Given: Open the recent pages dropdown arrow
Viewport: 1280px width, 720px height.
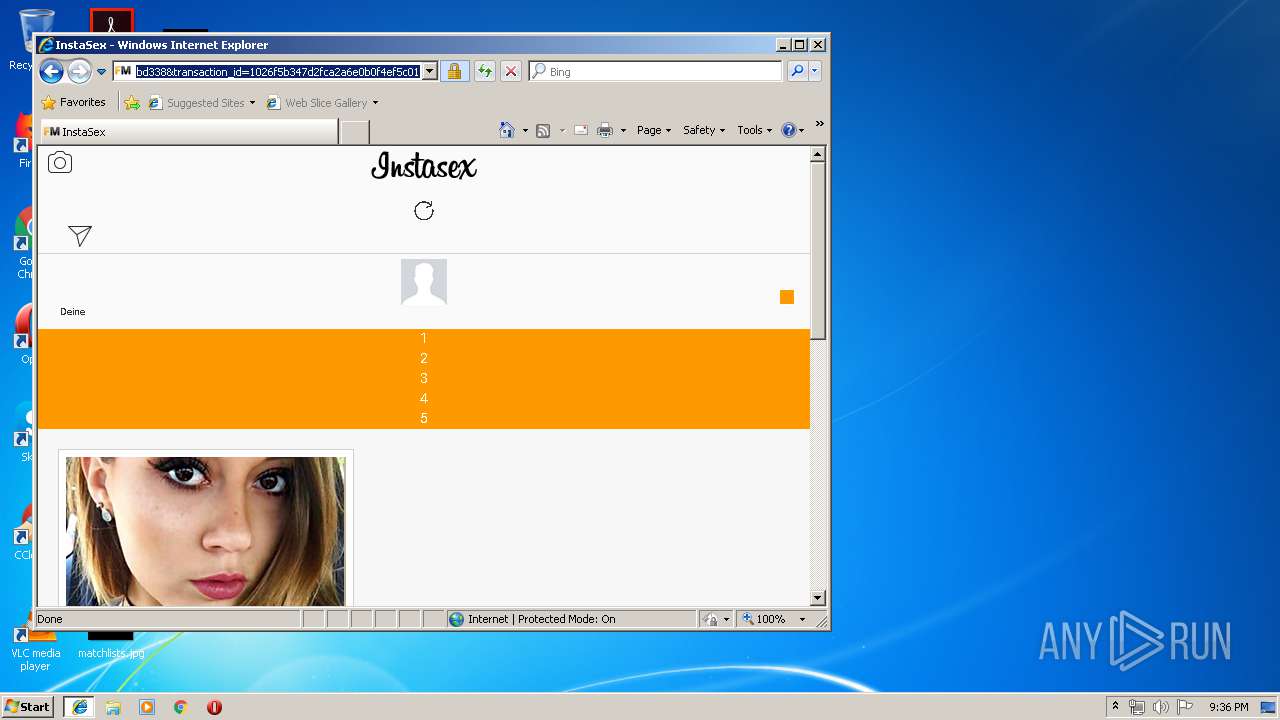Looking at the screenshot, I should point(101,72).
